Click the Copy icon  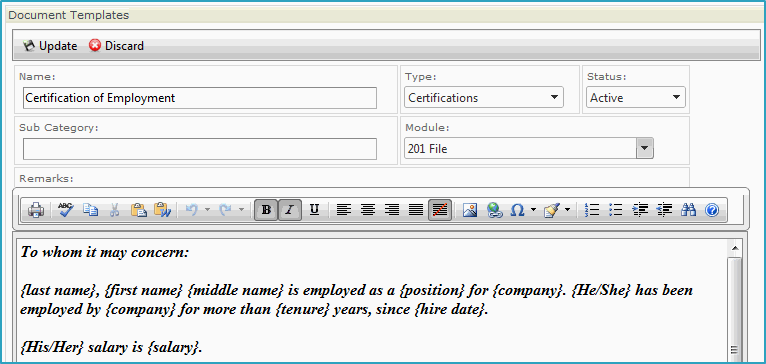tap(90, 210)
